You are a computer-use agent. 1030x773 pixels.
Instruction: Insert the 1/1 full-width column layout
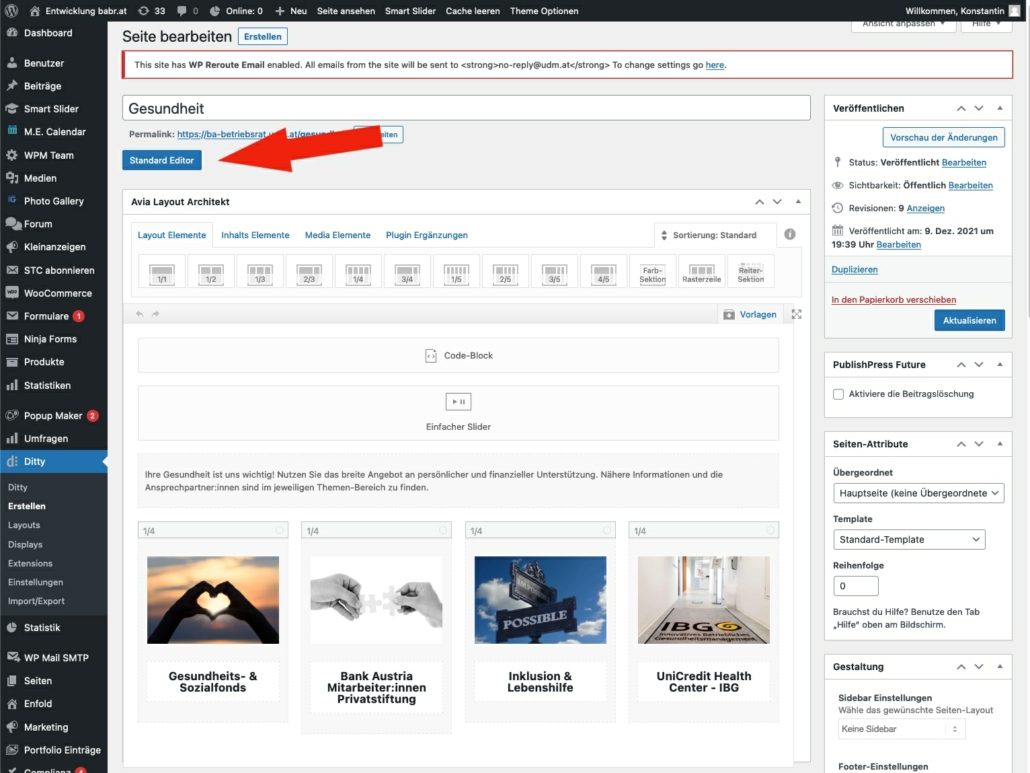tap(161, 271)
